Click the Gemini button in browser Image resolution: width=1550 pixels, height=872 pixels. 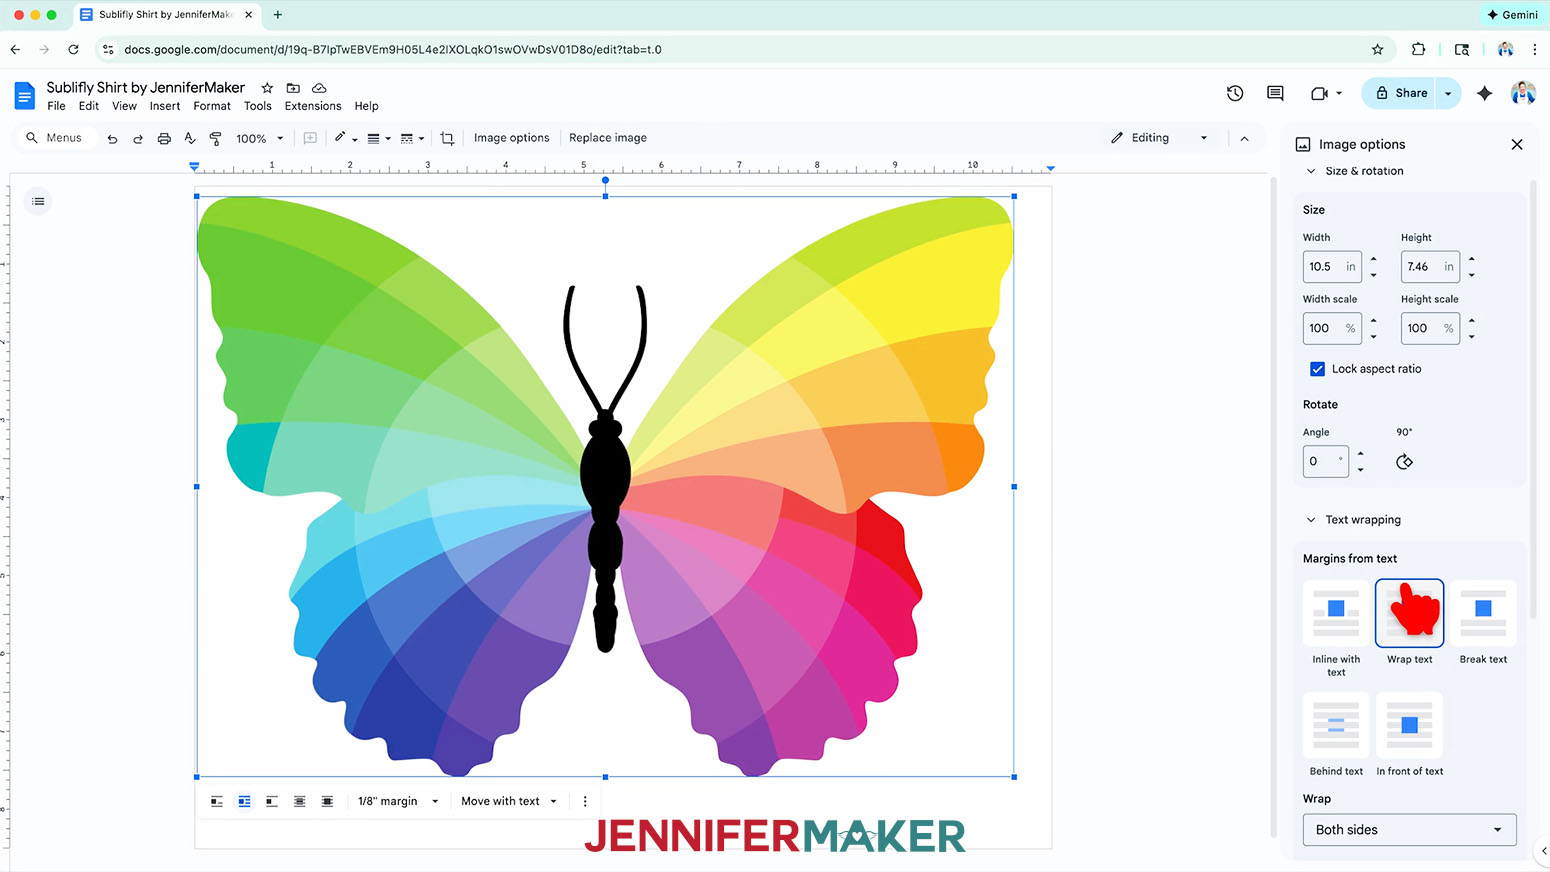click(1512, 15)
